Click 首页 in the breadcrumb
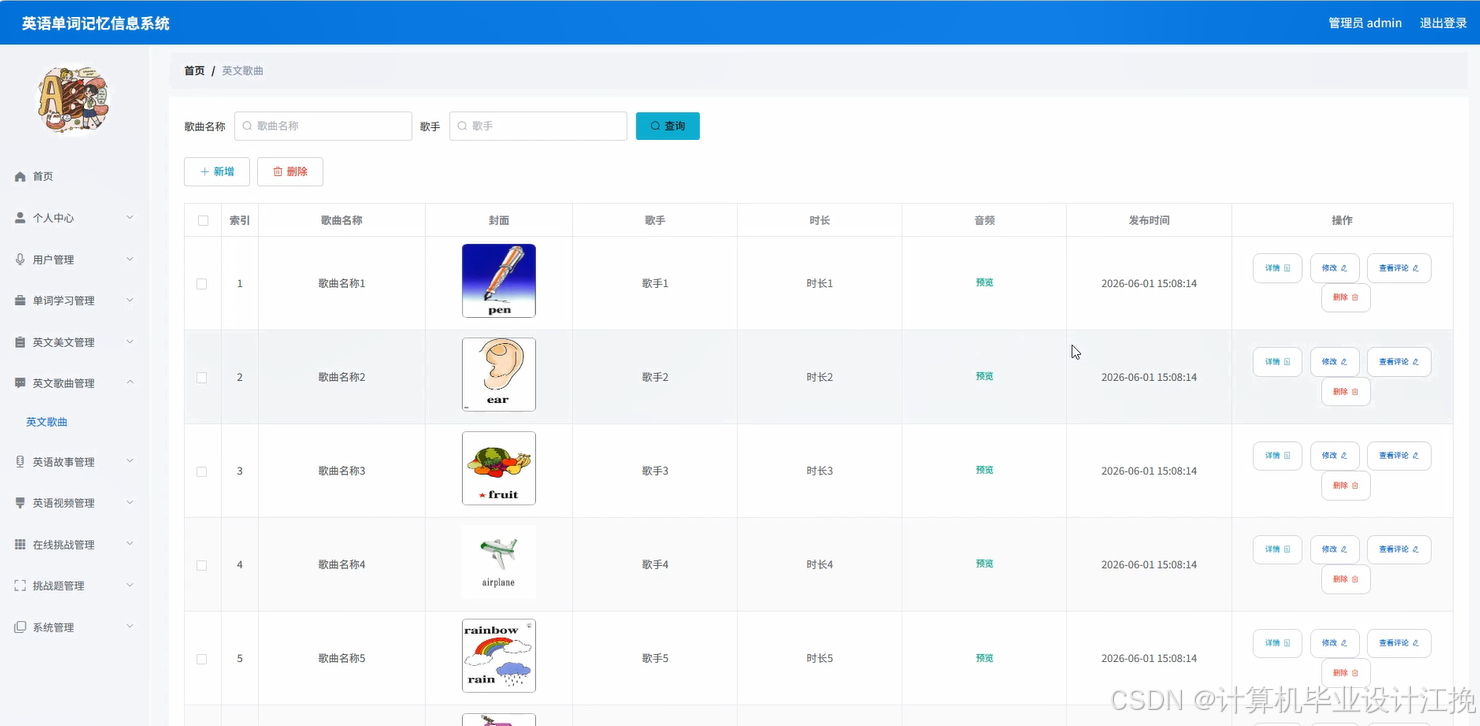This screenshot has height=726, width=1480. 194,71
